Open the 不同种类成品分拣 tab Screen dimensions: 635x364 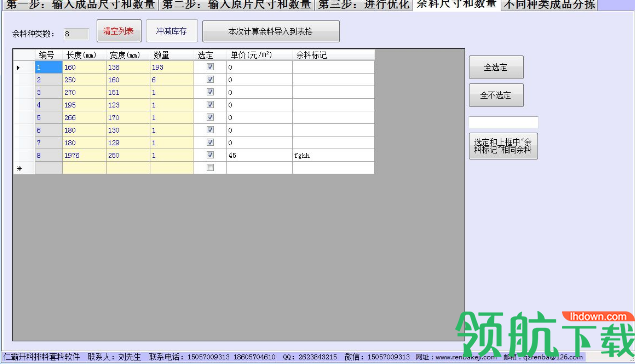click(549, 5)
